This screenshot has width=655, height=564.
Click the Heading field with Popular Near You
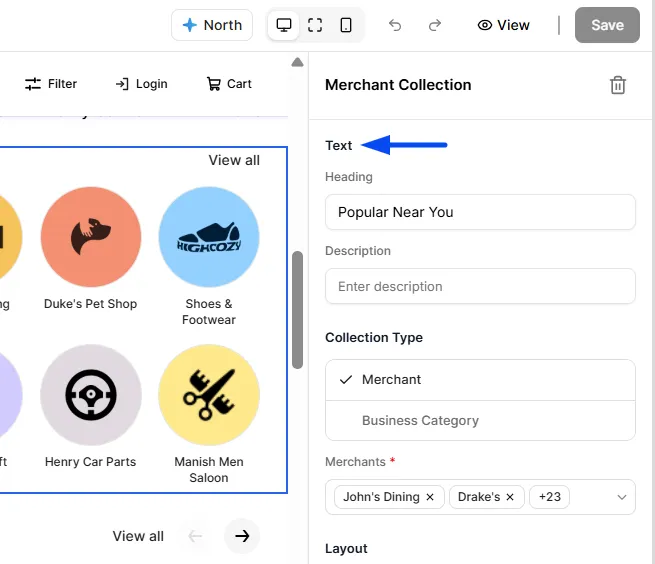(x=480, y=212)
